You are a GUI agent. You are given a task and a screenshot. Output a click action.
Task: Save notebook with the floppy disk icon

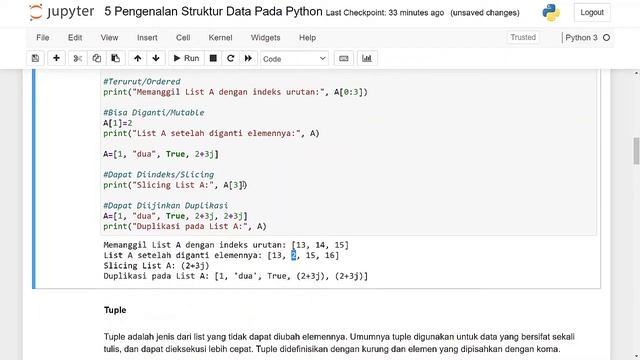[x=36, y=58]
